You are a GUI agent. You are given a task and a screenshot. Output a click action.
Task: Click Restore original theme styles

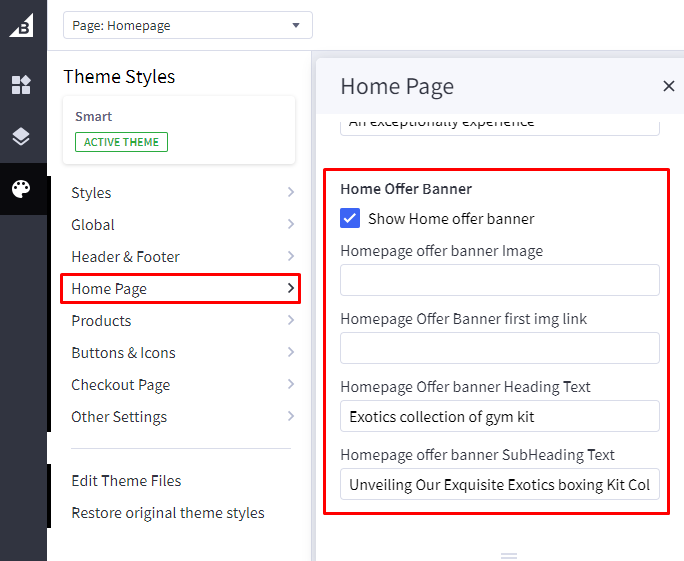point(168,513)
